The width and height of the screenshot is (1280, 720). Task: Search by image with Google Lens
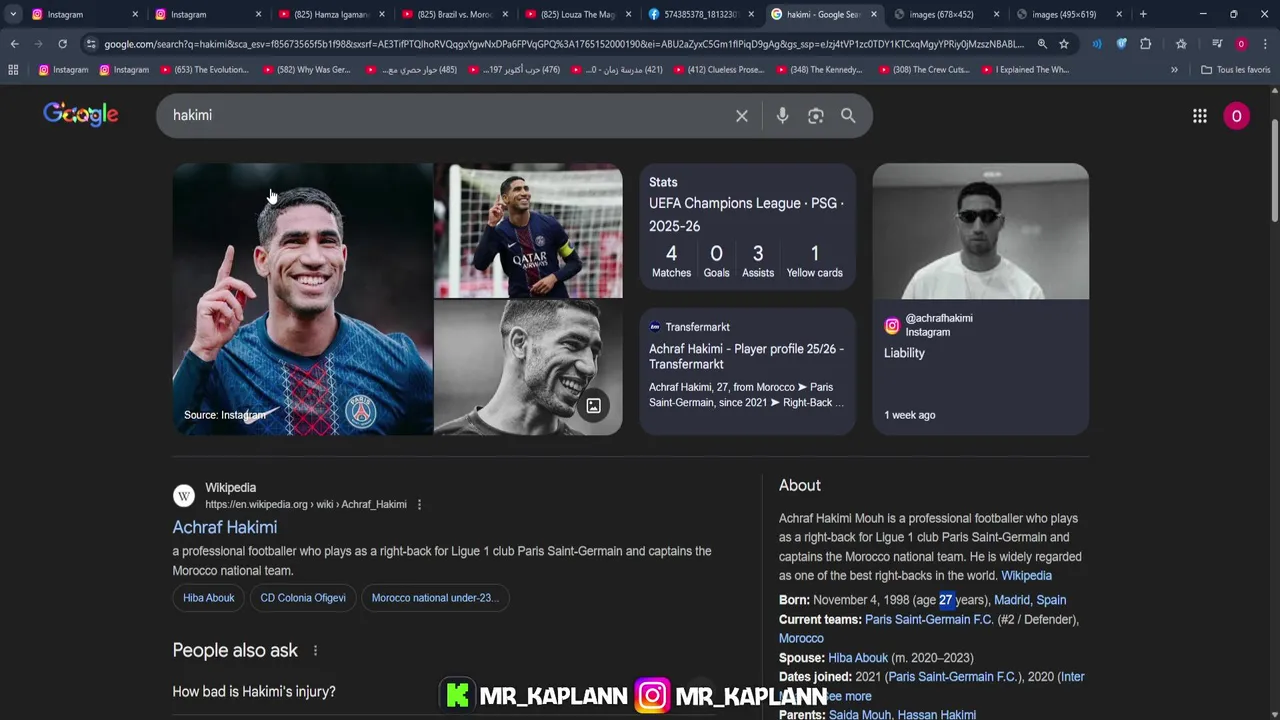coord(816,116)
